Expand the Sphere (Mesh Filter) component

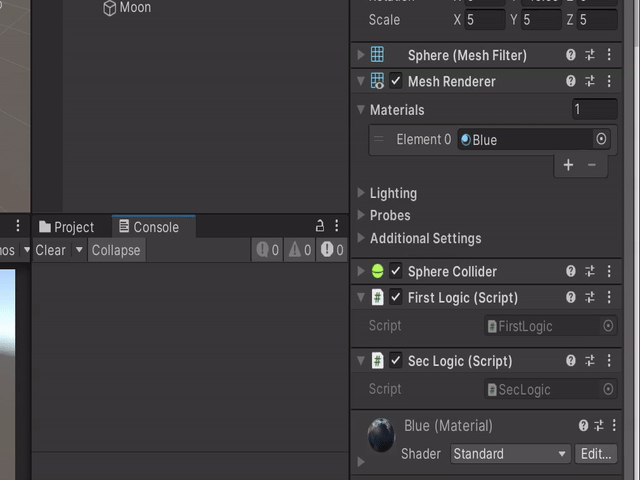coord(360,55)
